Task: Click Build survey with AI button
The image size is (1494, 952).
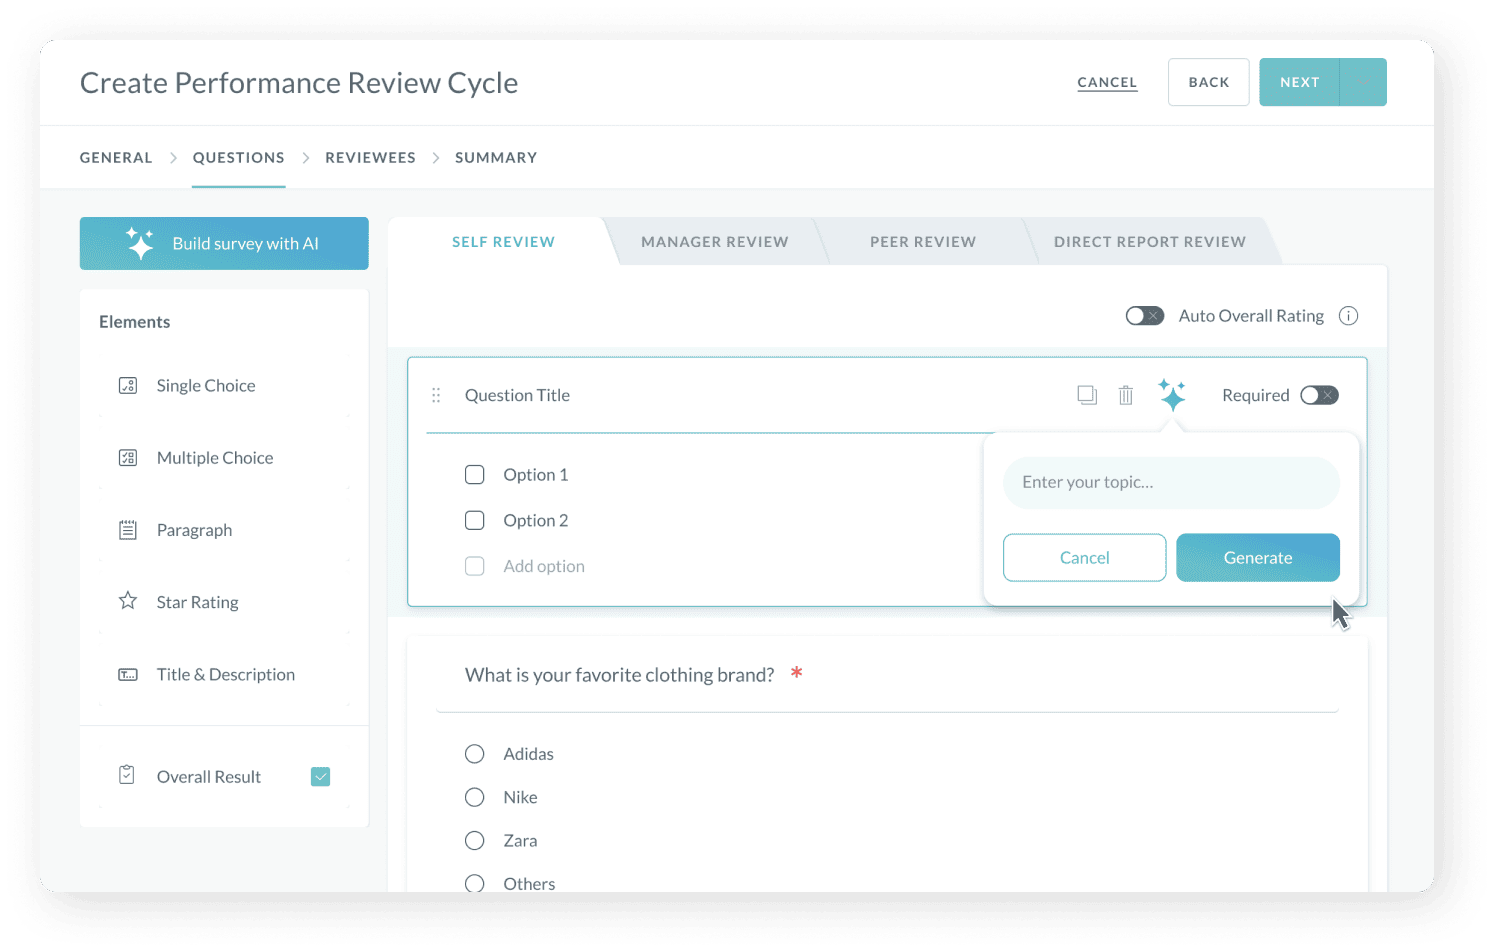Action: (224, 243)
